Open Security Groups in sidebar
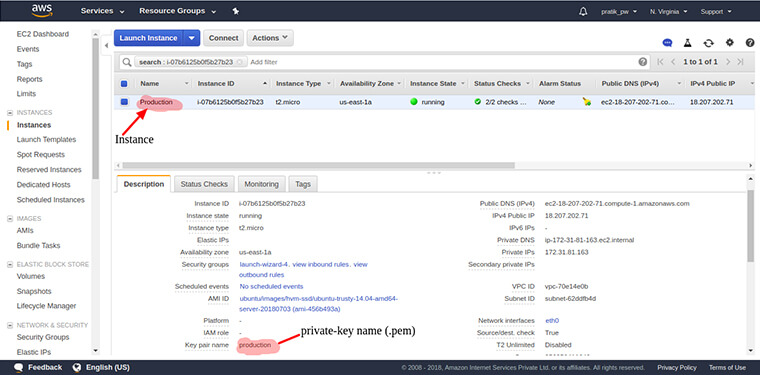This screenshot has width=760, height=375. pos(43,337)
